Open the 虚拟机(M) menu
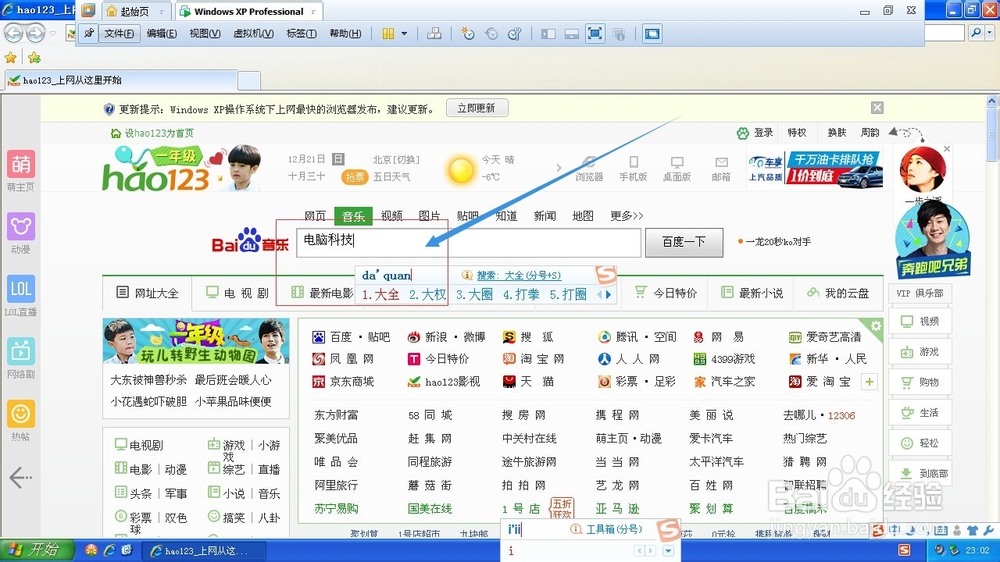The image size is (1000, 562). pos(253,33)
